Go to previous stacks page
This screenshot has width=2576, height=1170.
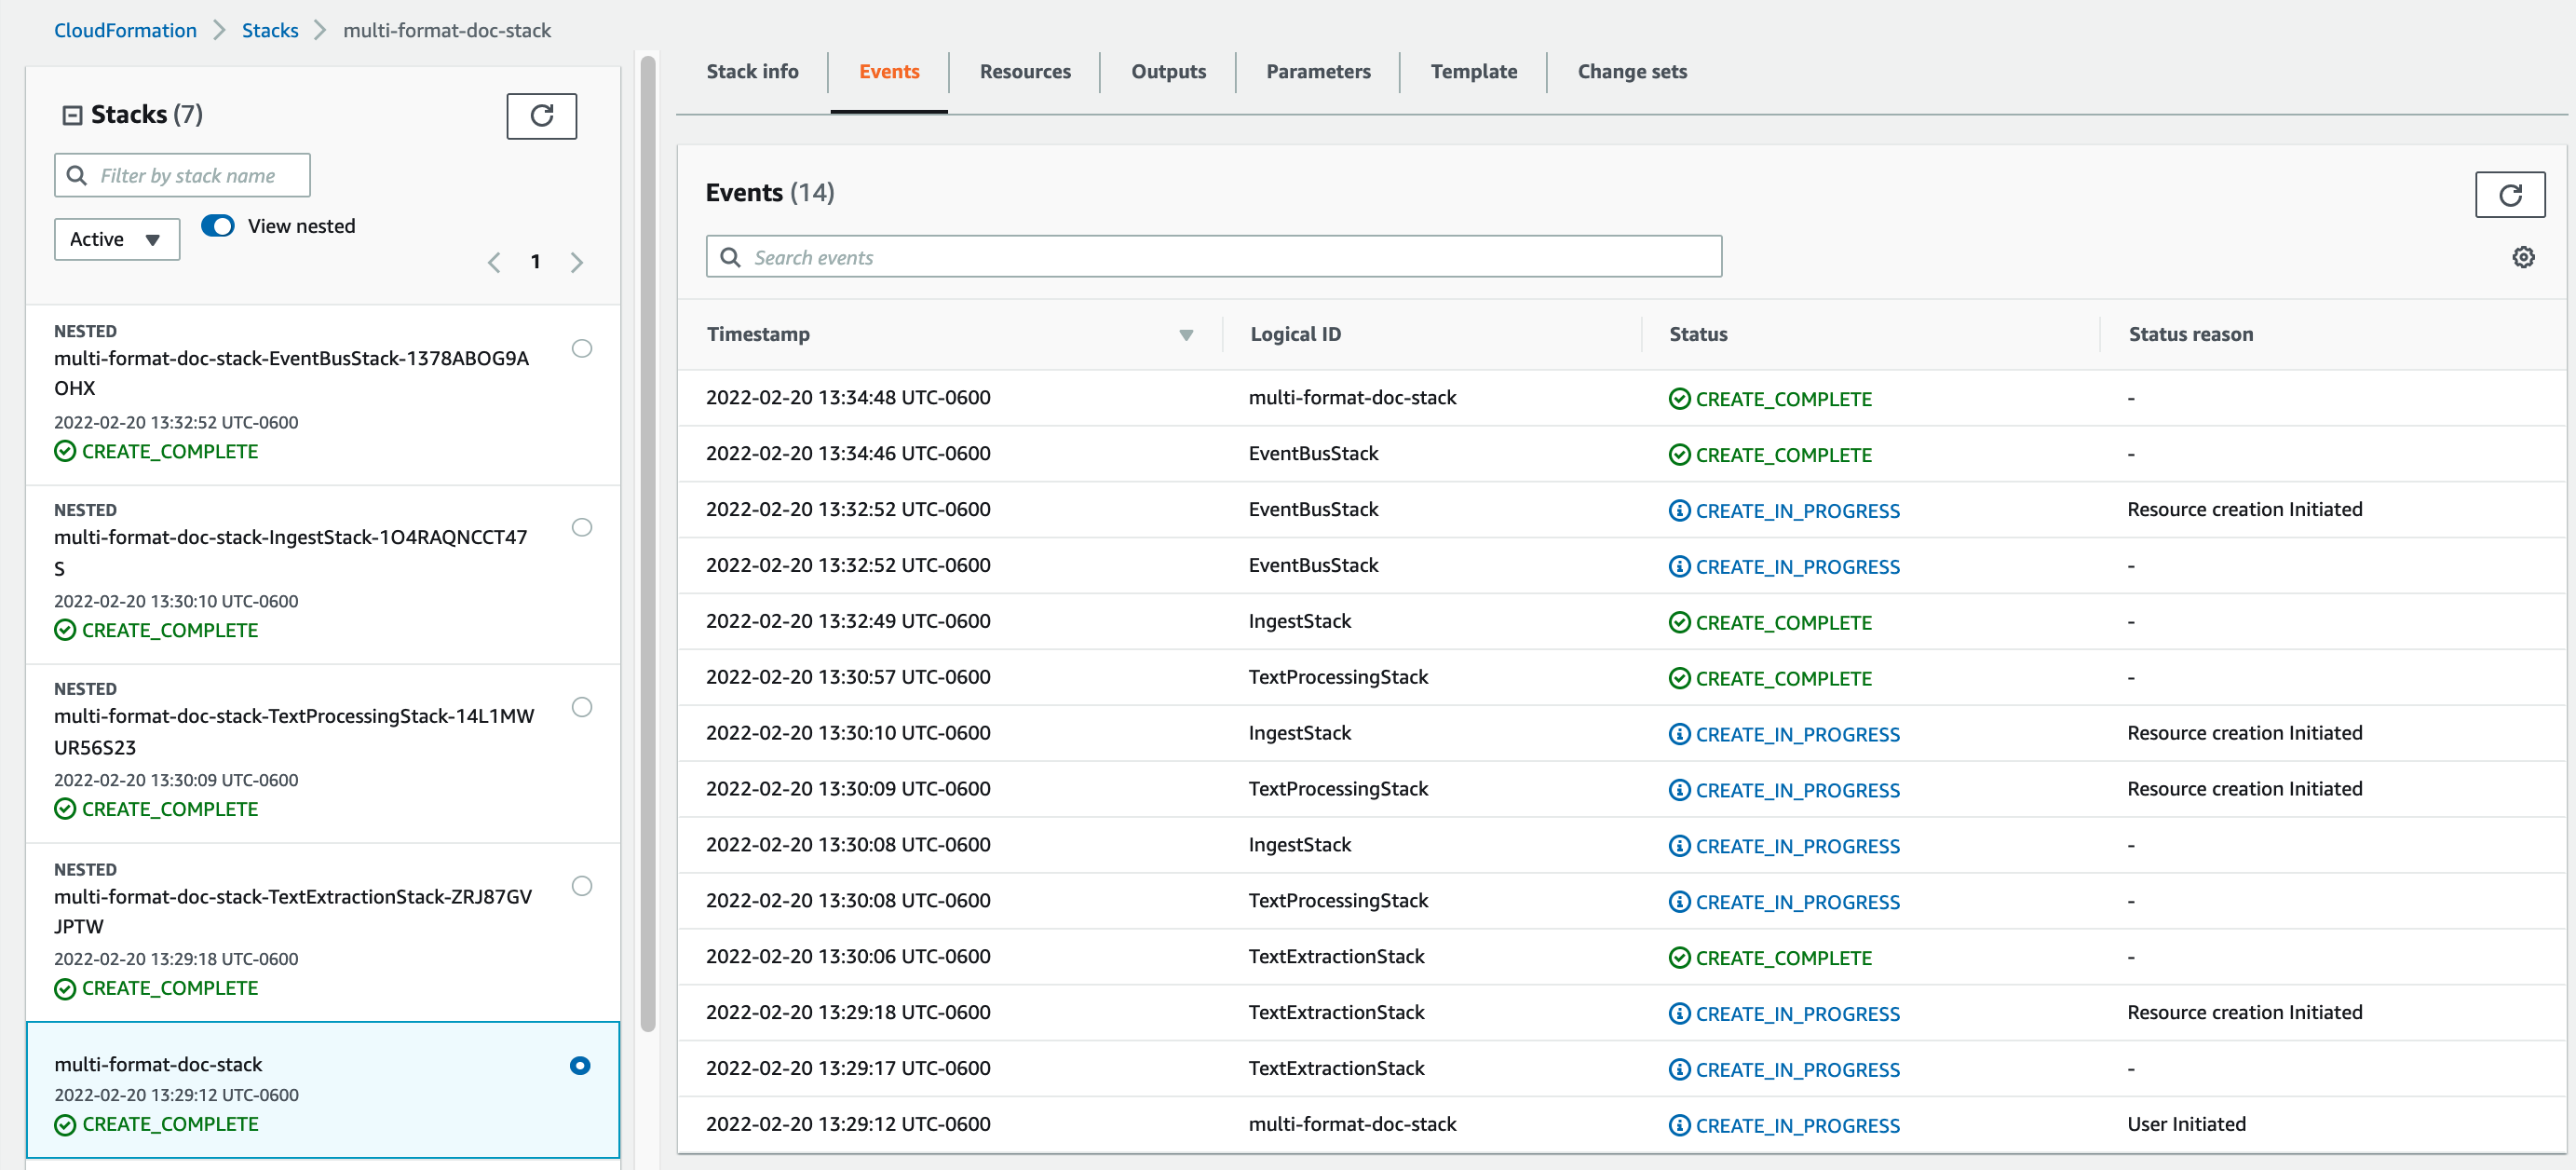(494, 262)
